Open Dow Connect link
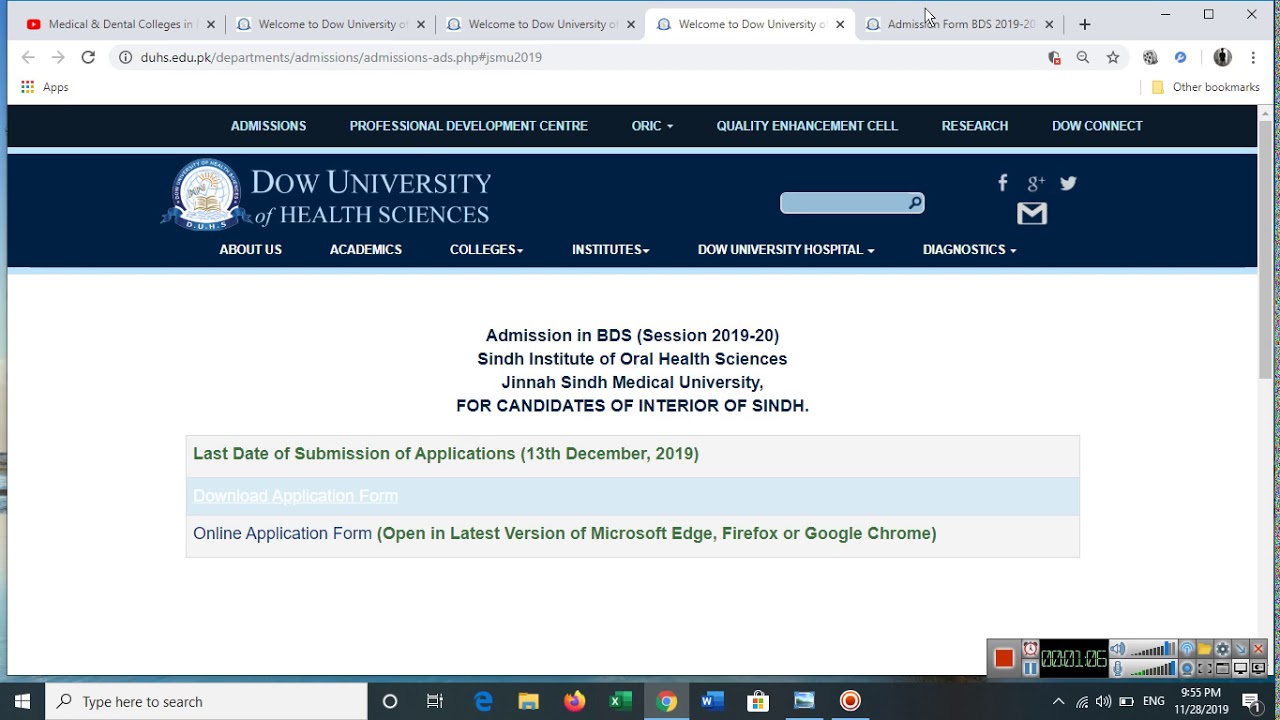 (x=1097, y=126)
